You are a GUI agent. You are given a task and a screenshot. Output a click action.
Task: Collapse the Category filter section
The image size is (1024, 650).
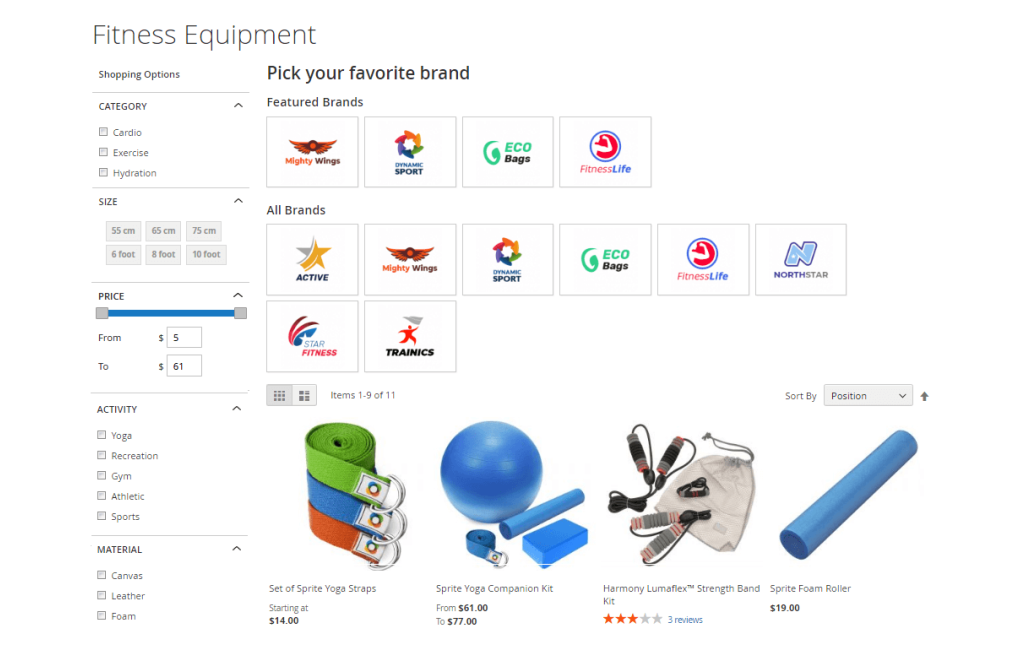click(238, 106)
